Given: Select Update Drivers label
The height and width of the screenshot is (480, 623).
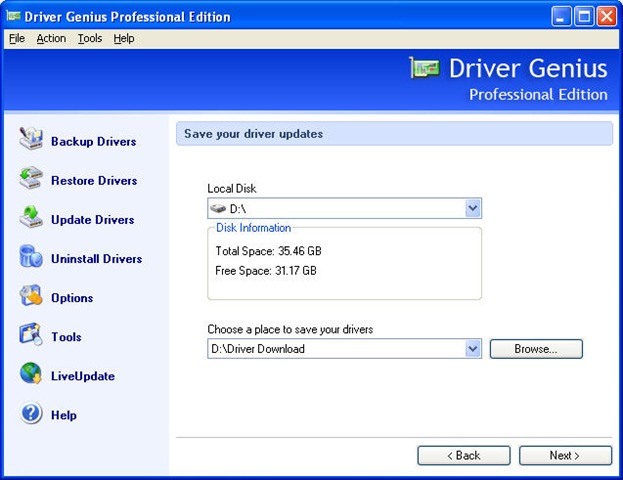Looking at the screenshot, I should point(93,220).
